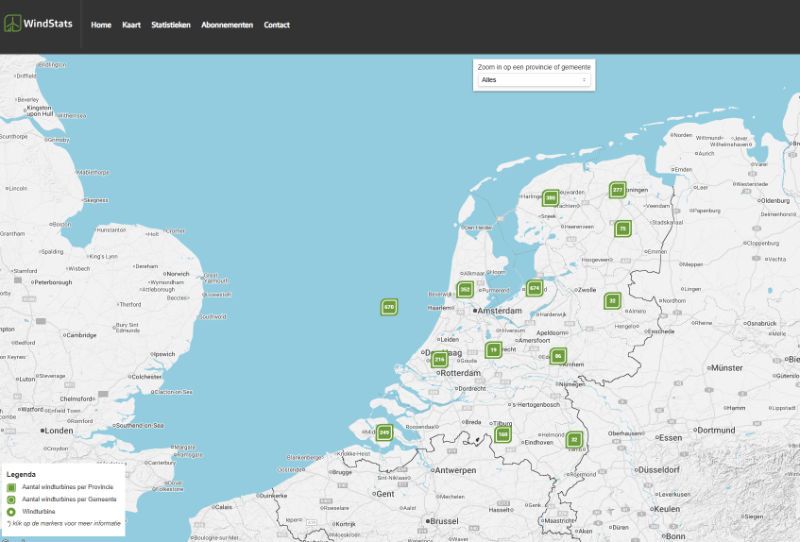Image resolution: width=800 pixels, height=542 pixels.
Task: Click 'Aantal windturbines per Gemeente' legend text
Action: (69, 500)
